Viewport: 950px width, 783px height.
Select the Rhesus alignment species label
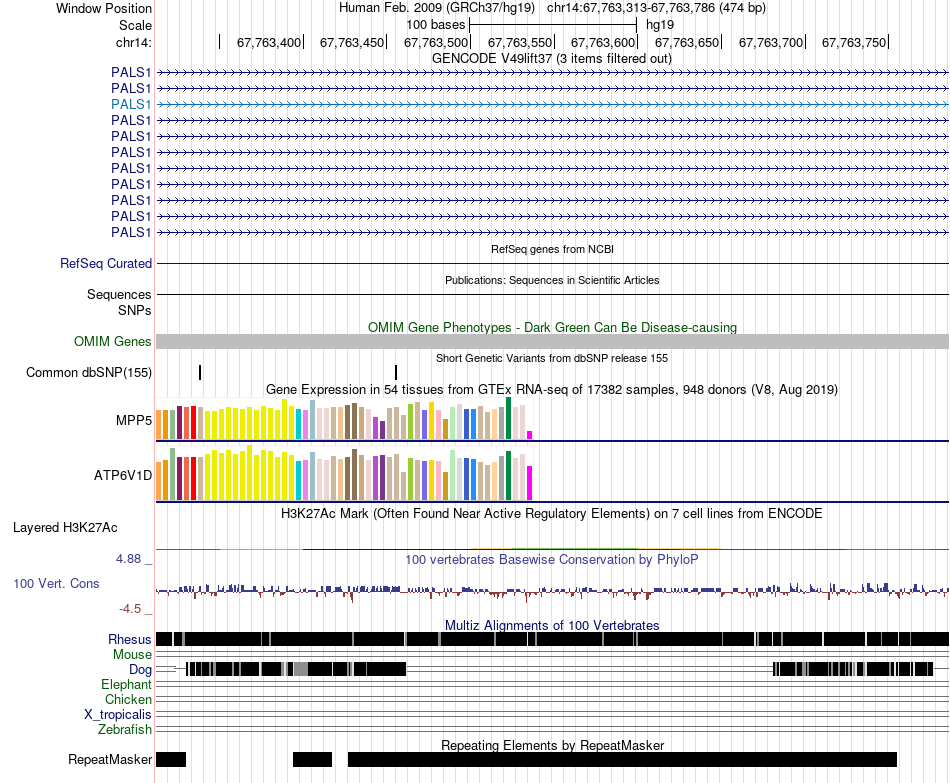[129, 639]
